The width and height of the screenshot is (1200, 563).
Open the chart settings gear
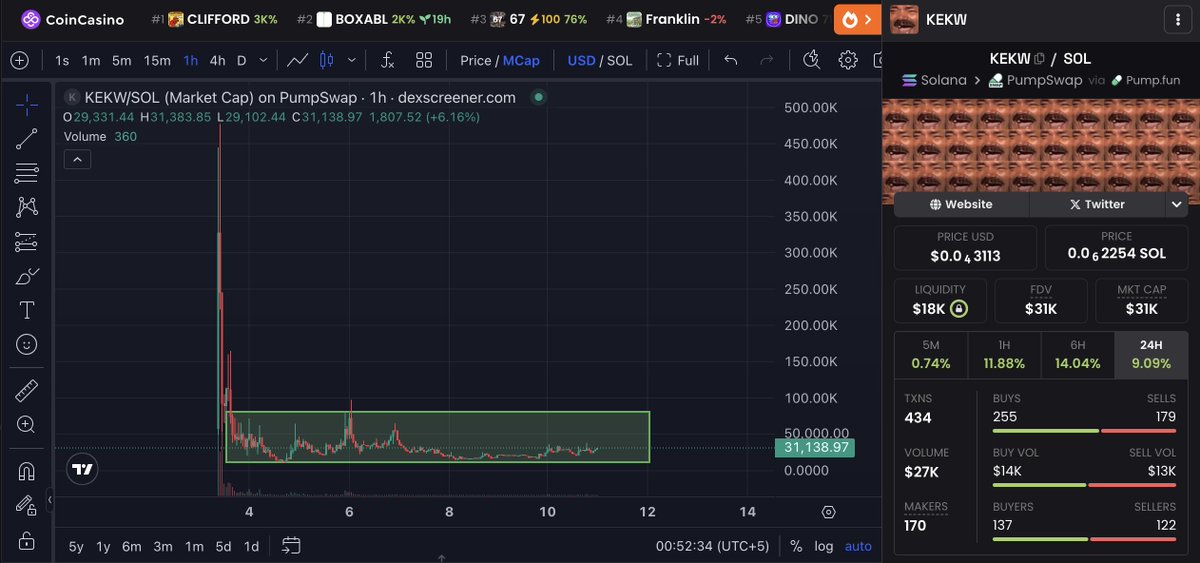(x=848, y=60)
